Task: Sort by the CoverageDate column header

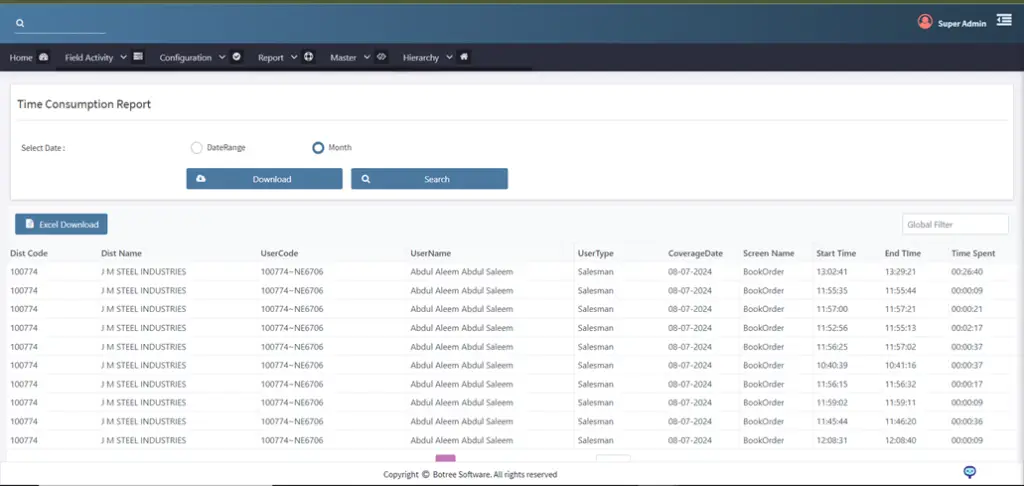Action: pyautogui.click(x=696, y=253)
